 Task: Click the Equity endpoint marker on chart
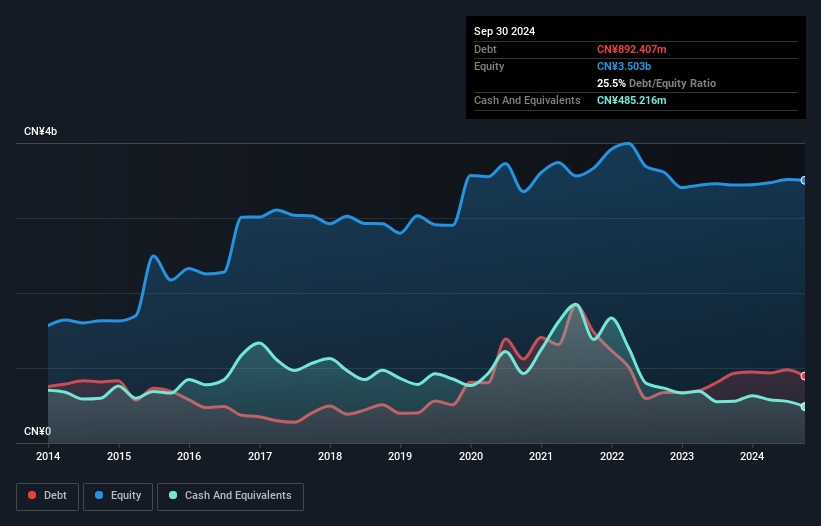click(x=804, y=181)
